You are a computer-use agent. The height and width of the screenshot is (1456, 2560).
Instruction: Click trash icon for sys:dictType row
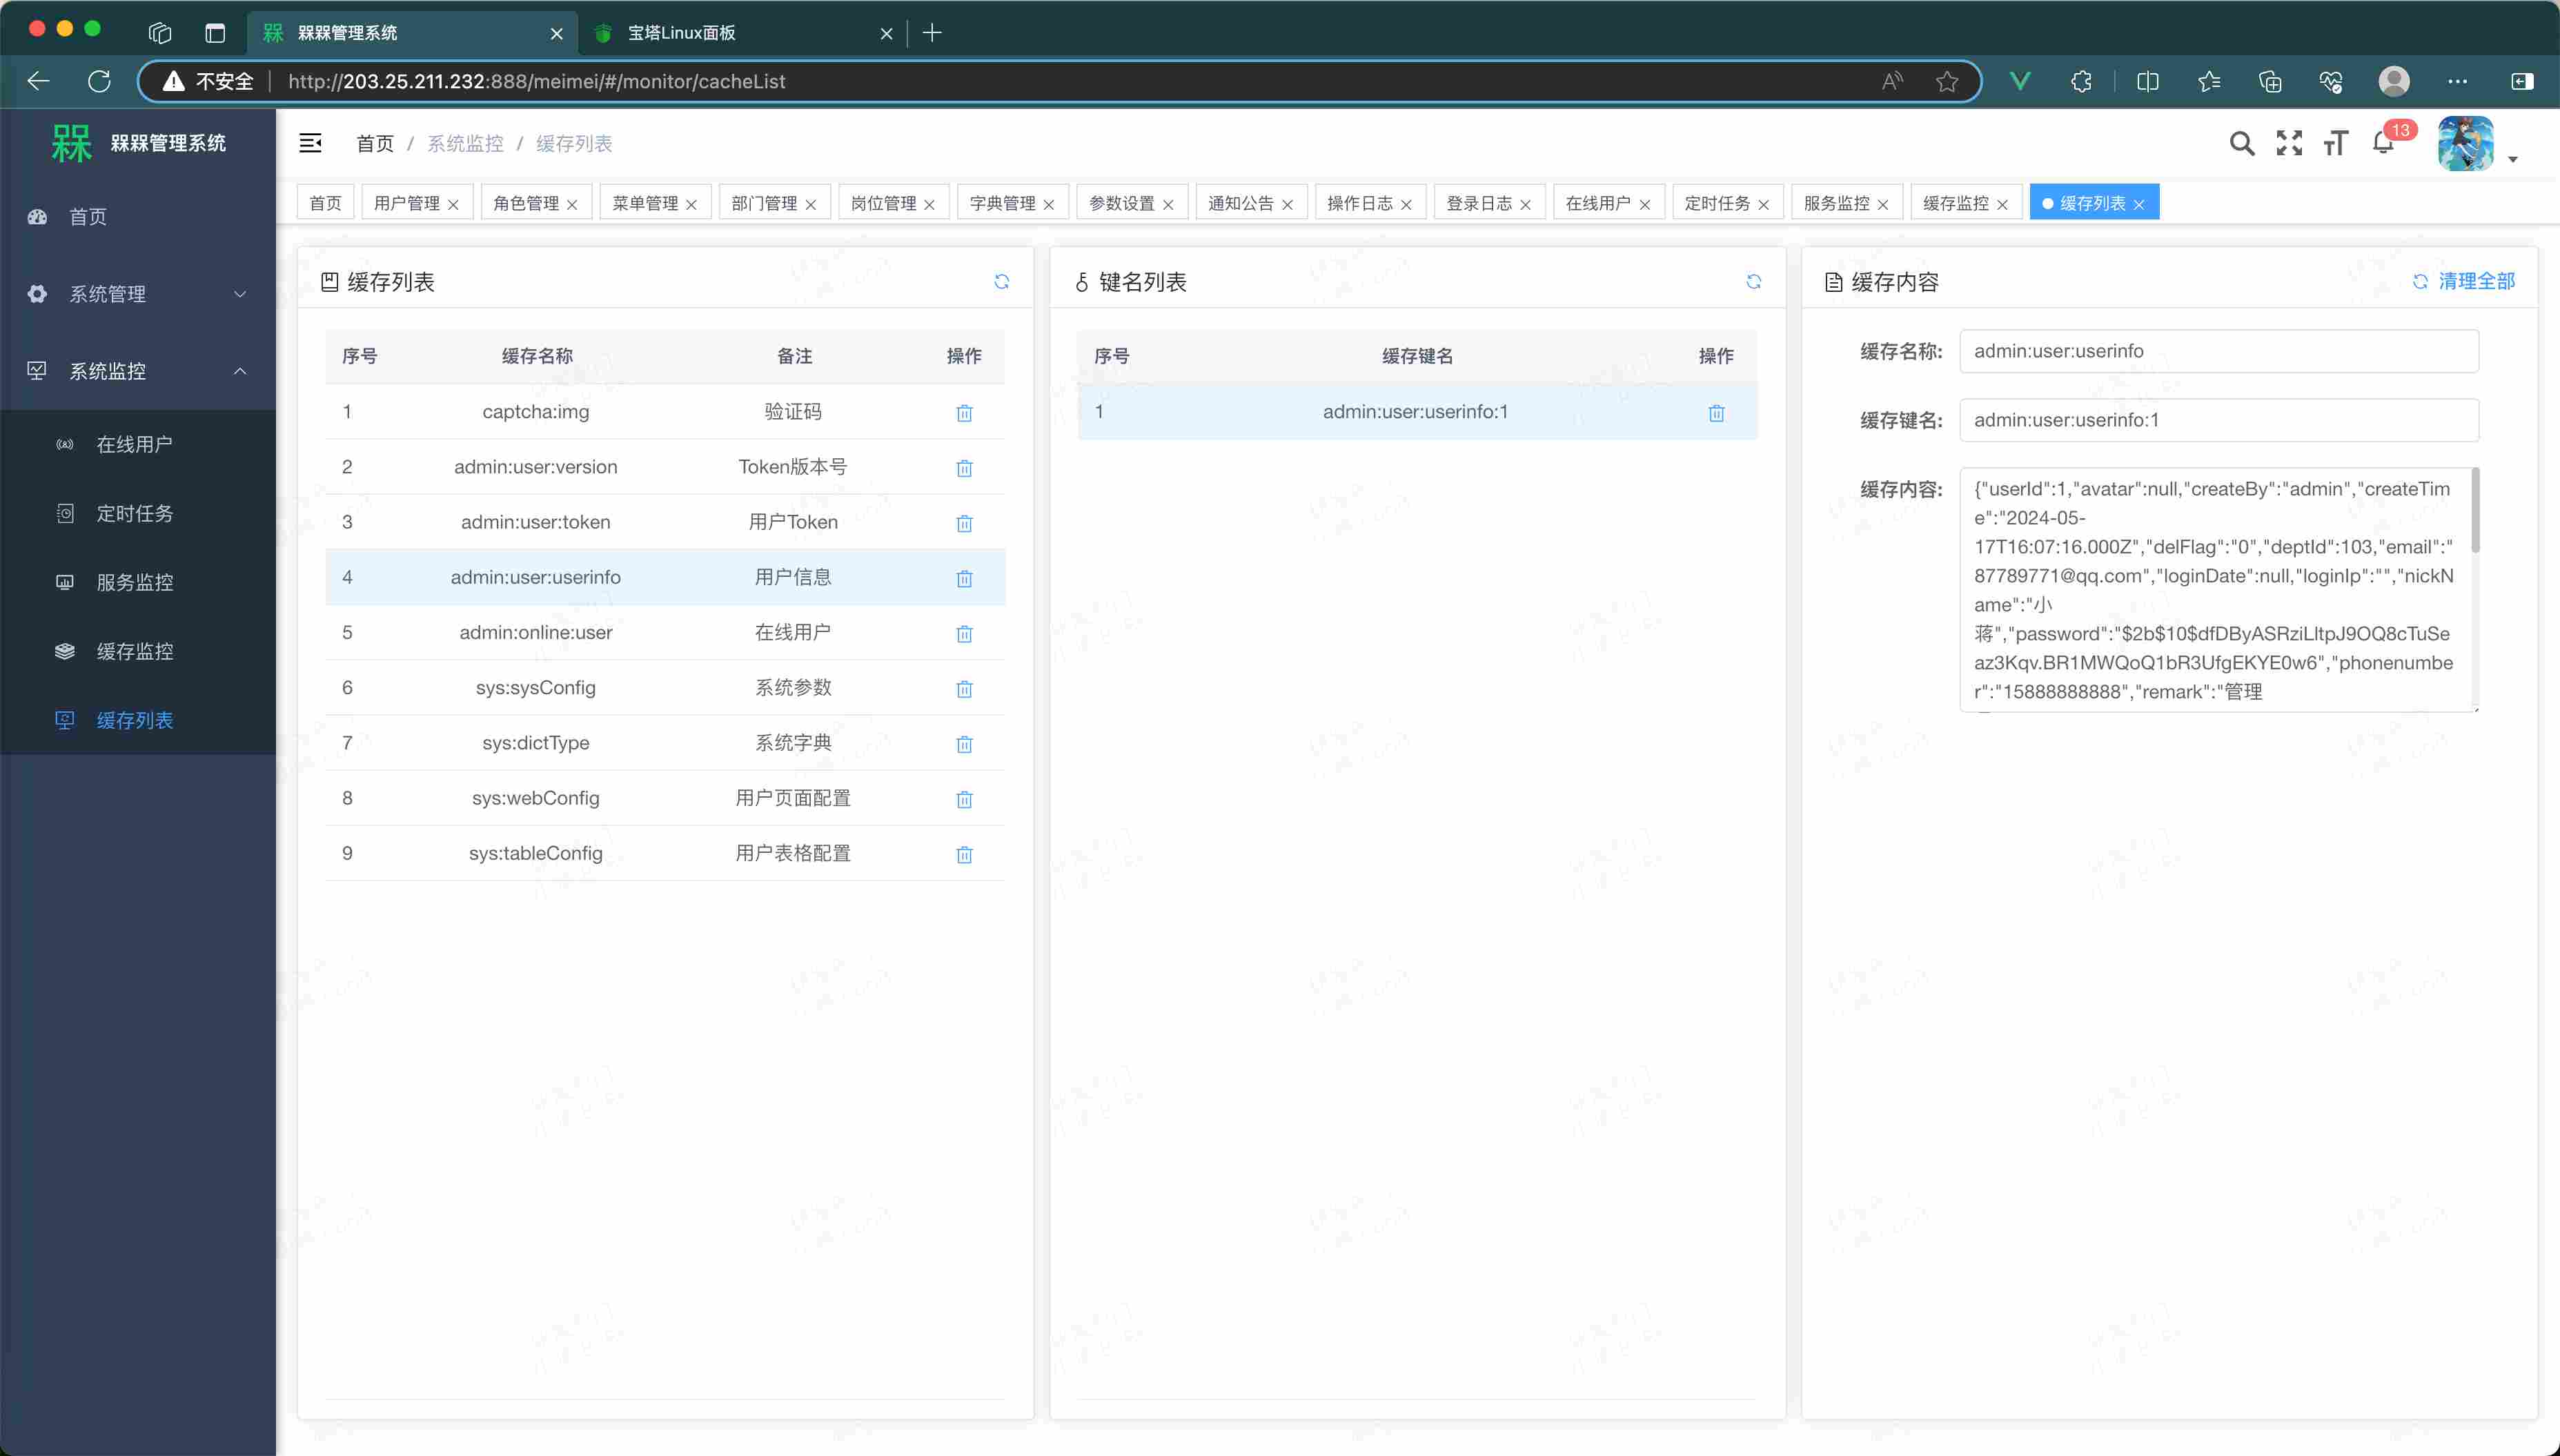(964, 744)
